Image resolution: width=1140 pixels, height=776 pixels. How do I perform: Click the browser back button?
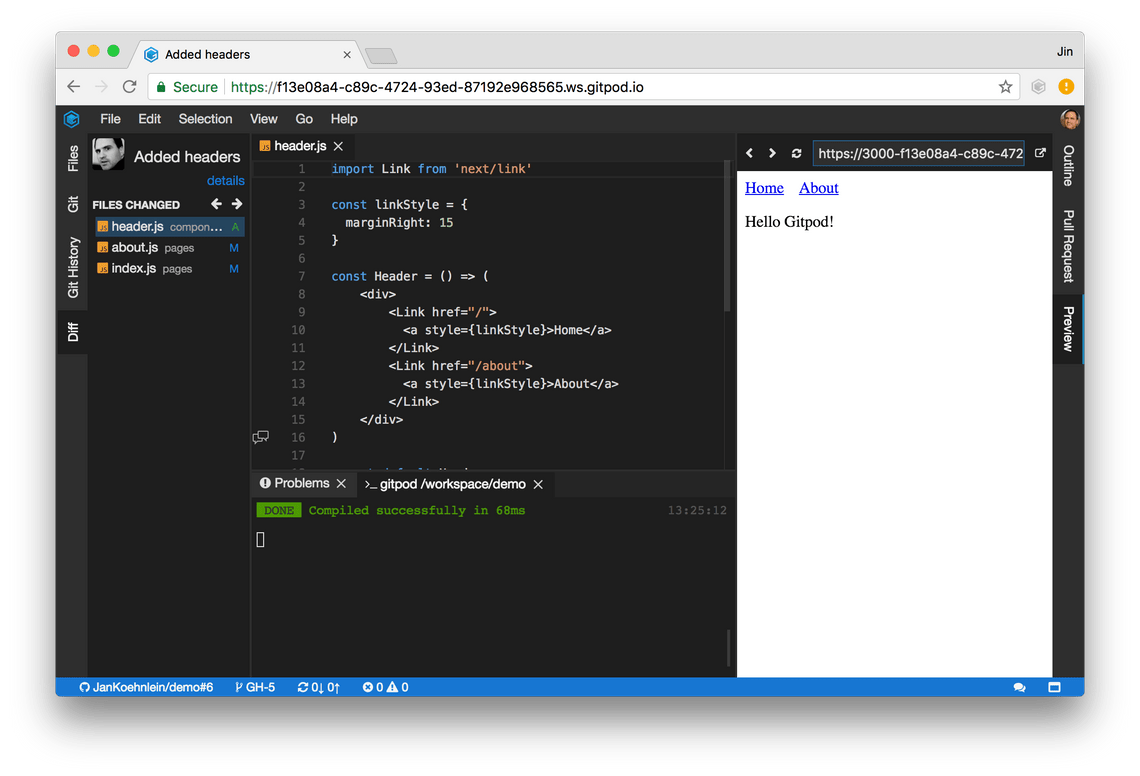coord(73,87)
